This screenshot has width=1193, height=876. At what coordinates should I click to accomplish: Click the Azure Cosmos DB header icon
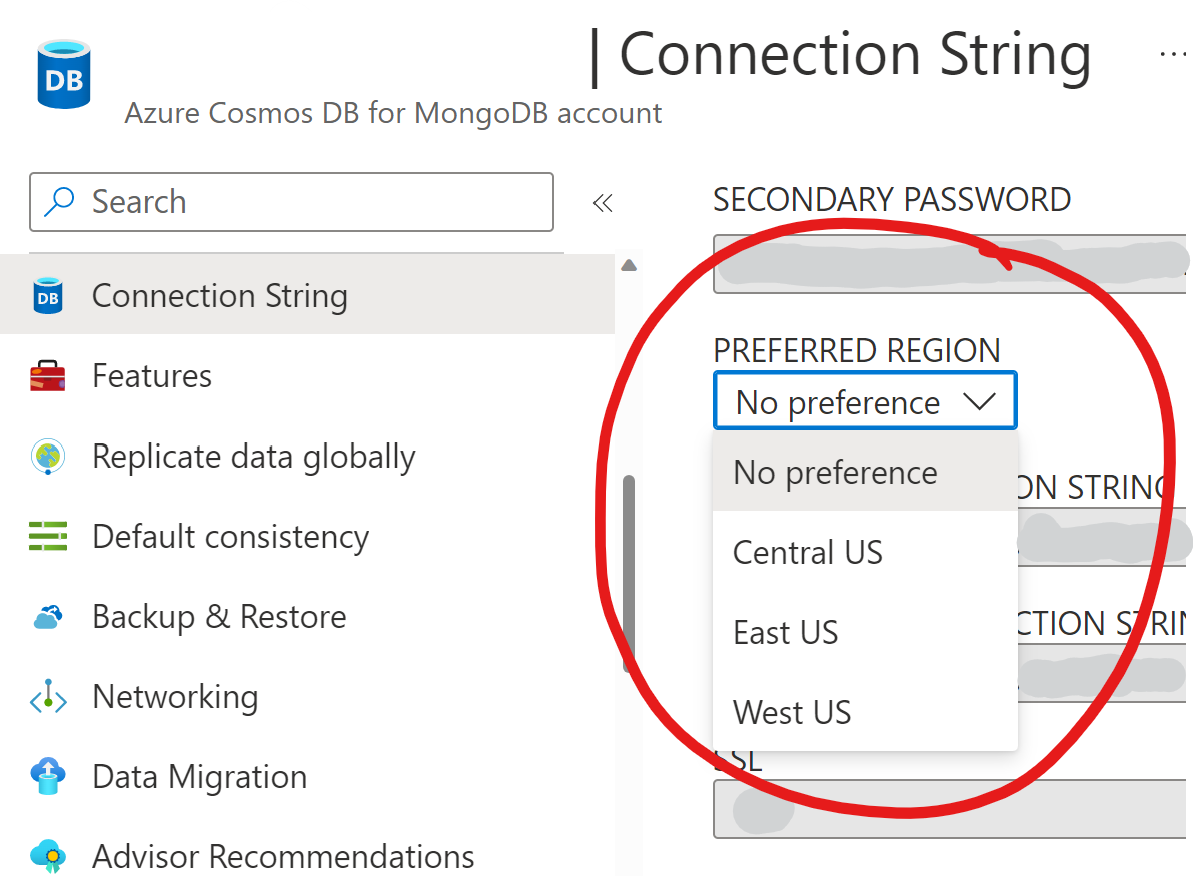click(64, 75)
